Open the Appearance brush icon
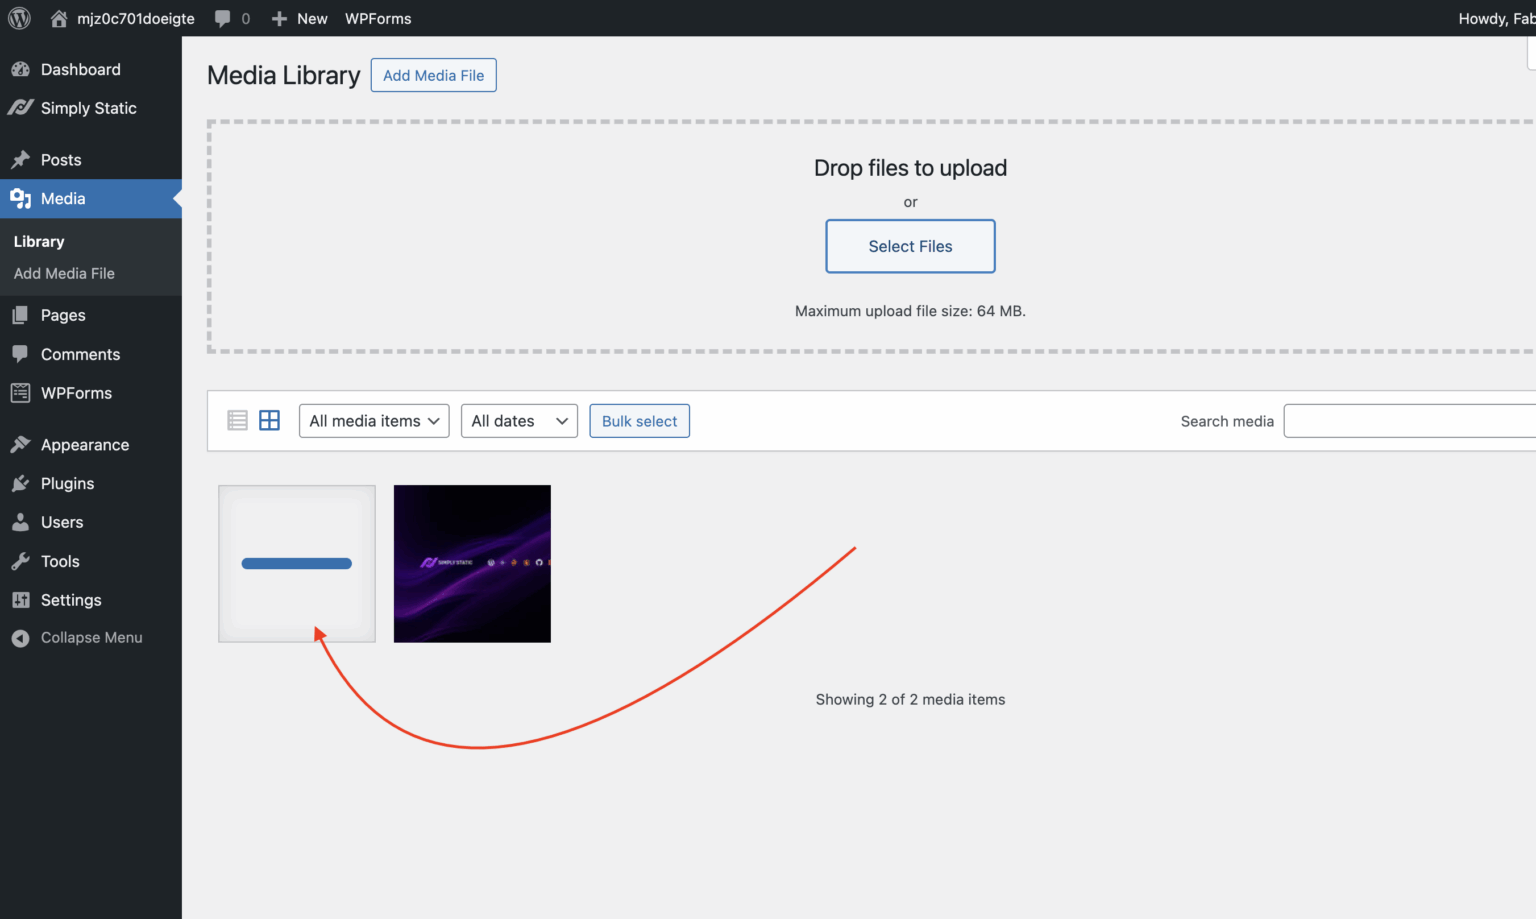Image resolution: width=1536 pixels, height=919 pixels. (x=21, y=444)
